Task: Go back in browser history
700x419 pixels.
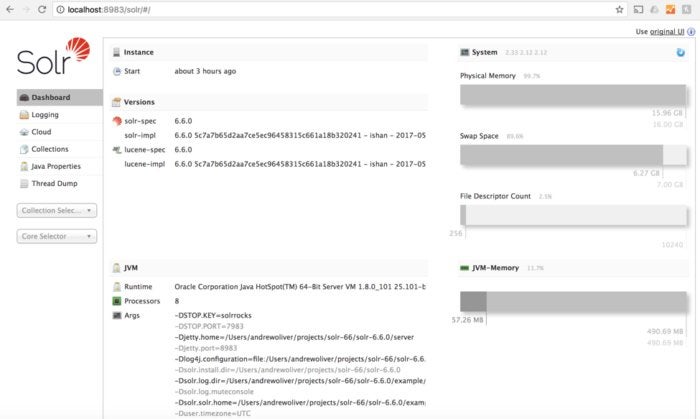Action: (x=10, y=9)
